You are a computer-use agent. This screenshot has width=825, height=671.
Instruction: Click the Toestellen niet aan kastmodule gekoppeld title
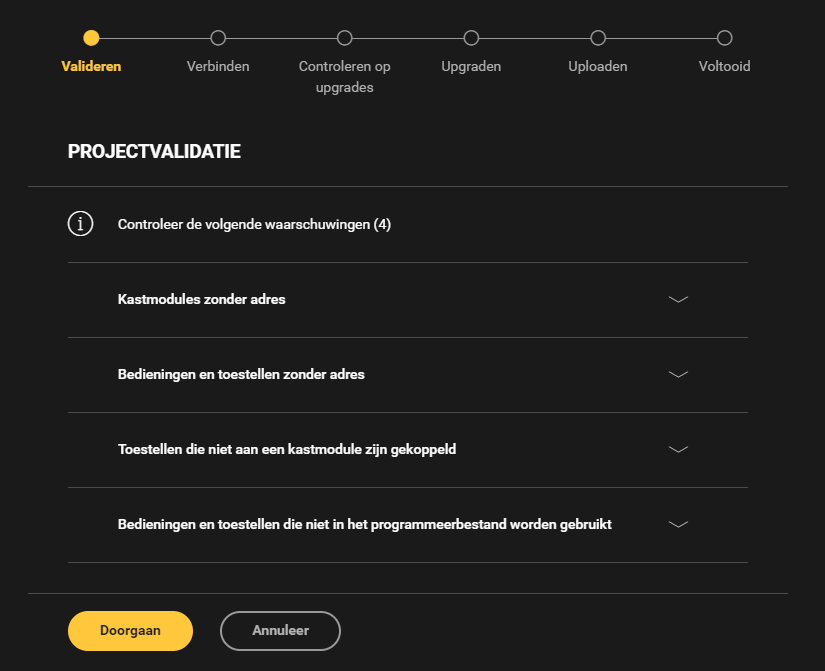286,449
